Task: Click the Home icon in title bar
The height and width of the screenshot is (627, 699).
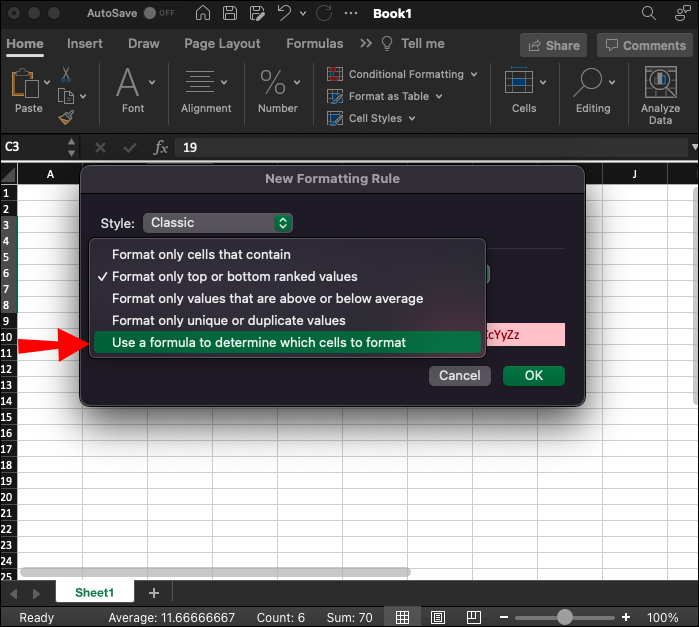Action: point(203,14)
